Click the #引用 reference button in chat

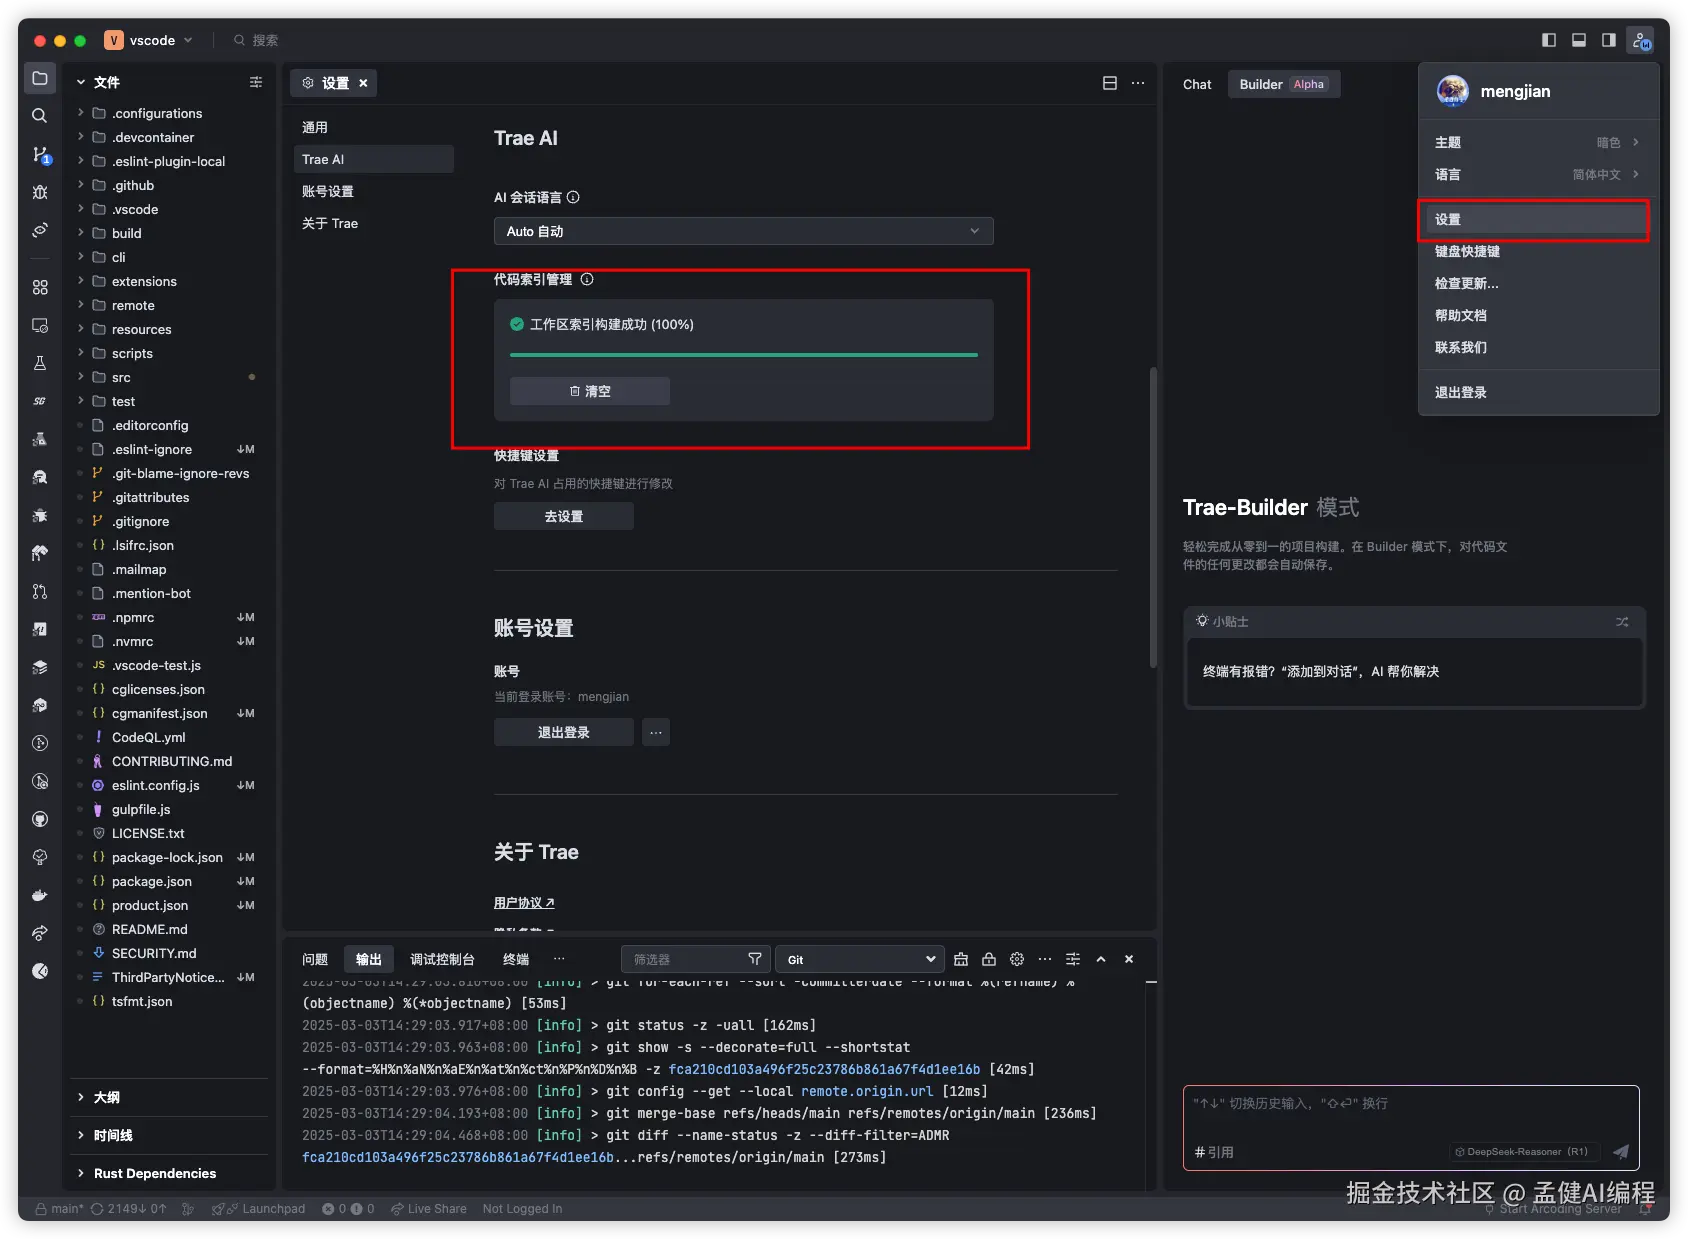pyautogui.click(x=1214, y=1152)
